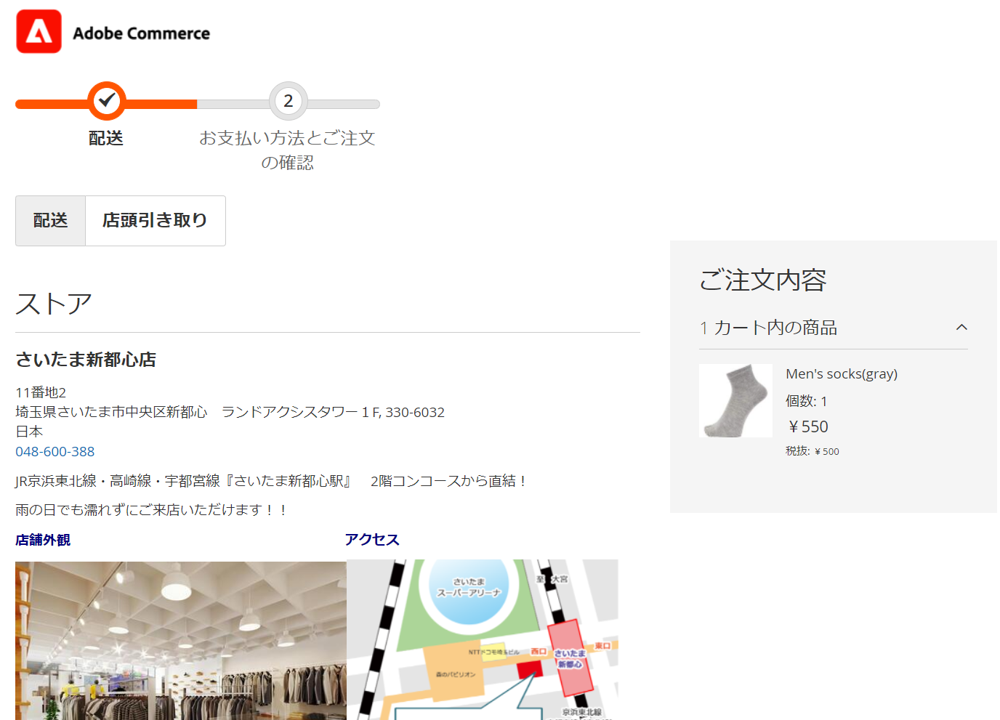
Task: Open the store interior photo
Action: [180, 640]
